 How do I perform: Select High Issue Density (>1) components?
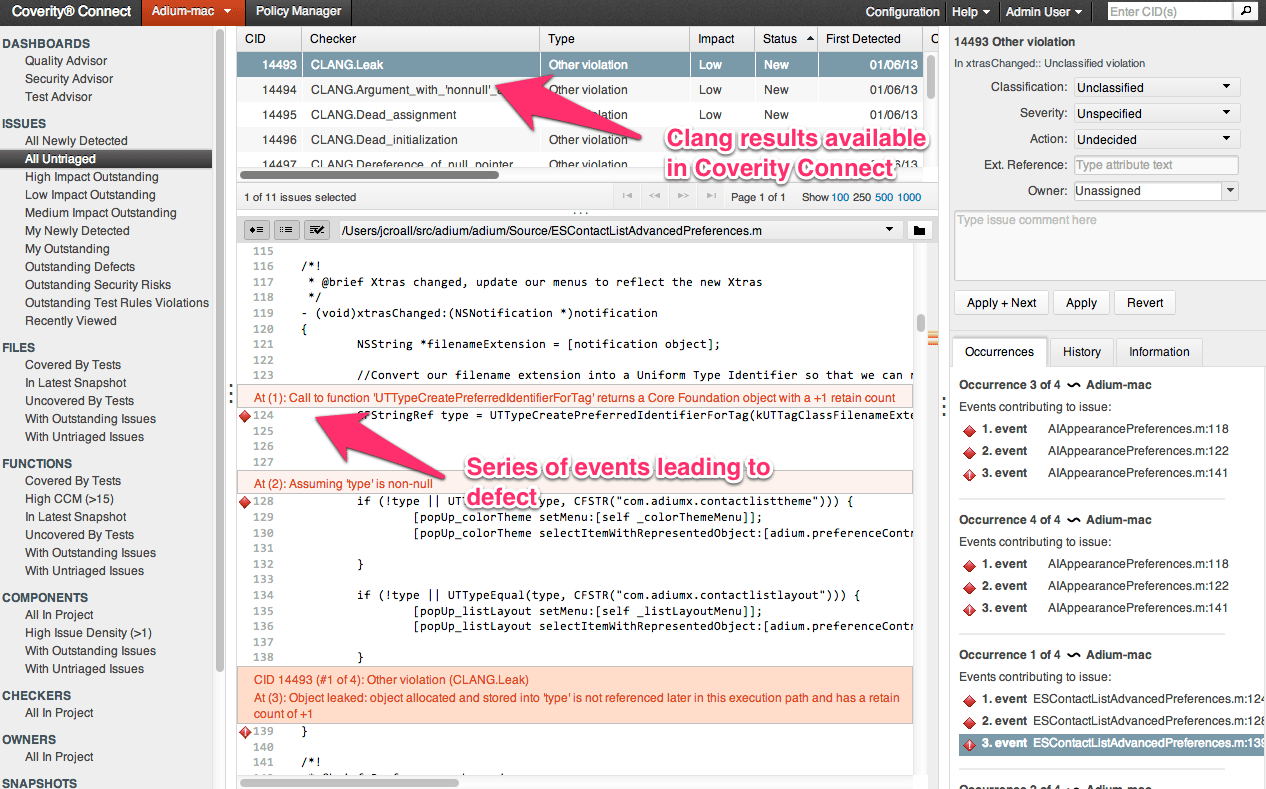tap(88, 633)
